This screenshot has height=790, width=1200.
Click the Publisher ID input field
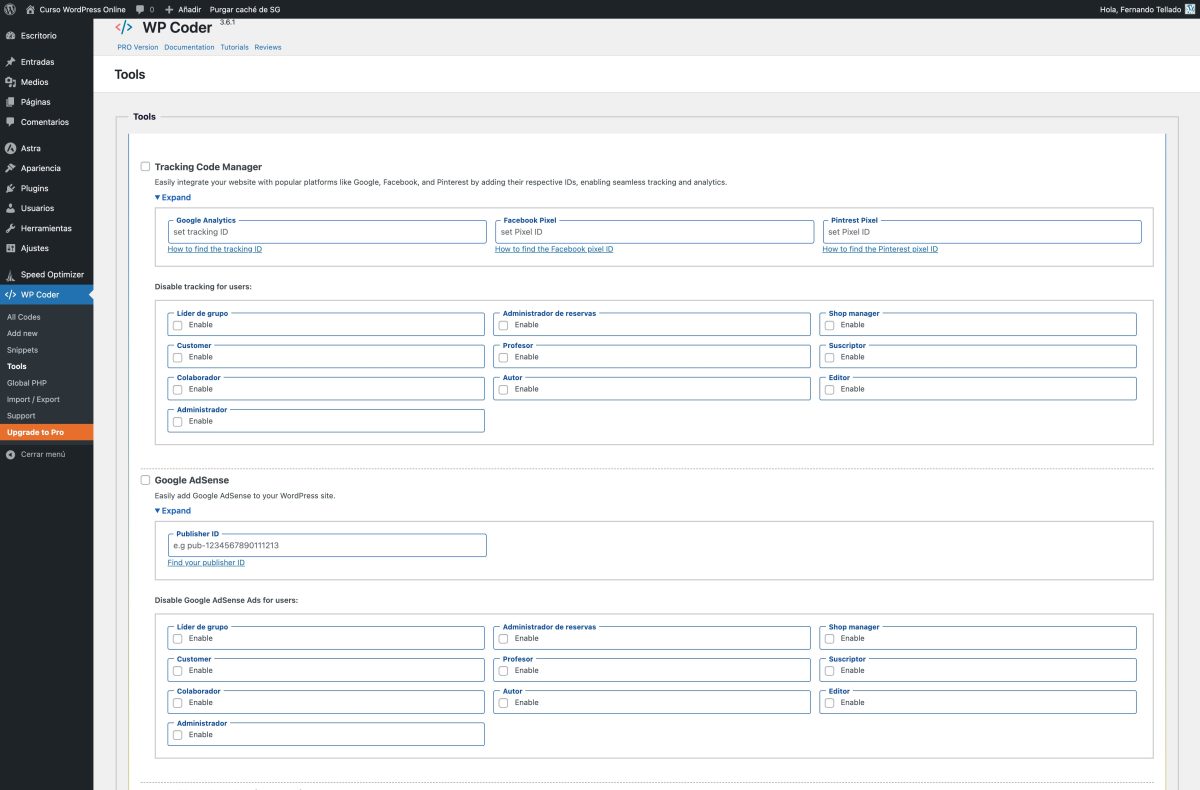coord(327,546)
